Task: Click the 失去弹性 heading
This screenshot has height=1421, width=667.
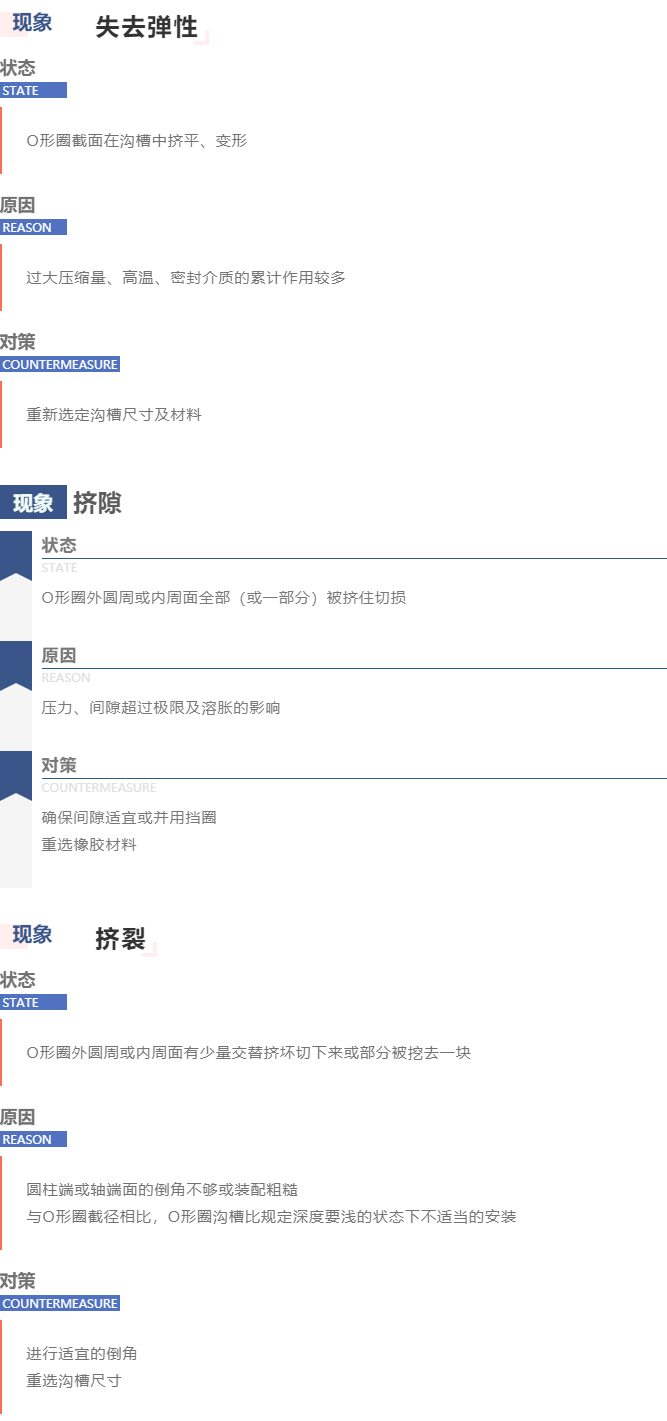Action: (146, 27)
